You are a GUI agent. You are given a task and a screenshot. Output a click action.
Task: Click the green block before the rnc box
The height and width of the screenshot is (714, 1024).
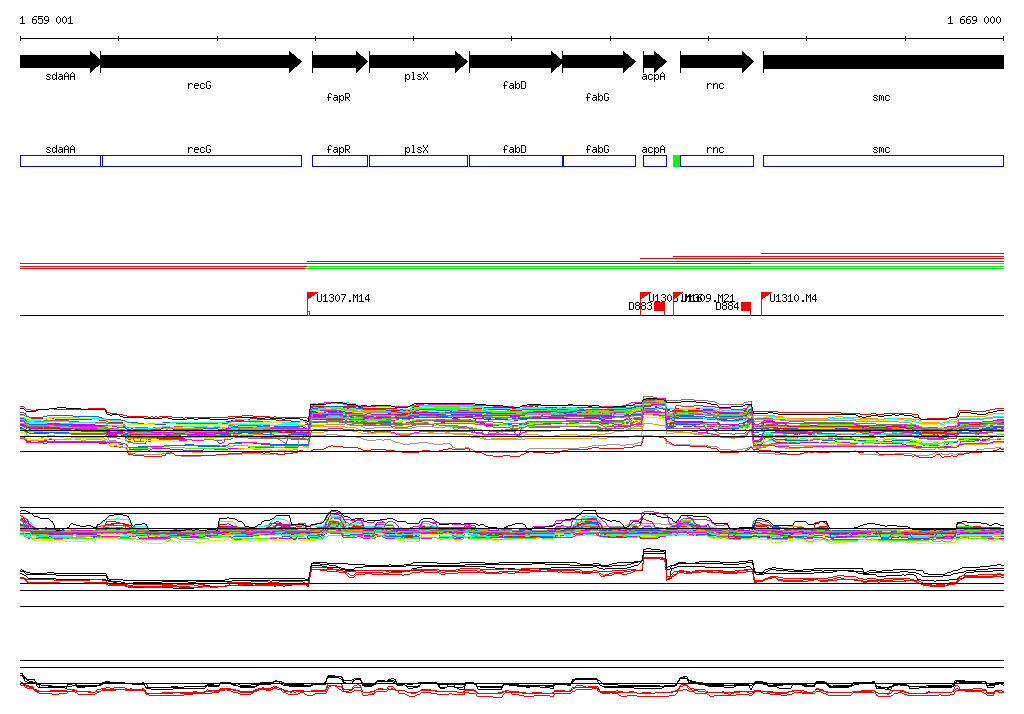coord(677,161)
